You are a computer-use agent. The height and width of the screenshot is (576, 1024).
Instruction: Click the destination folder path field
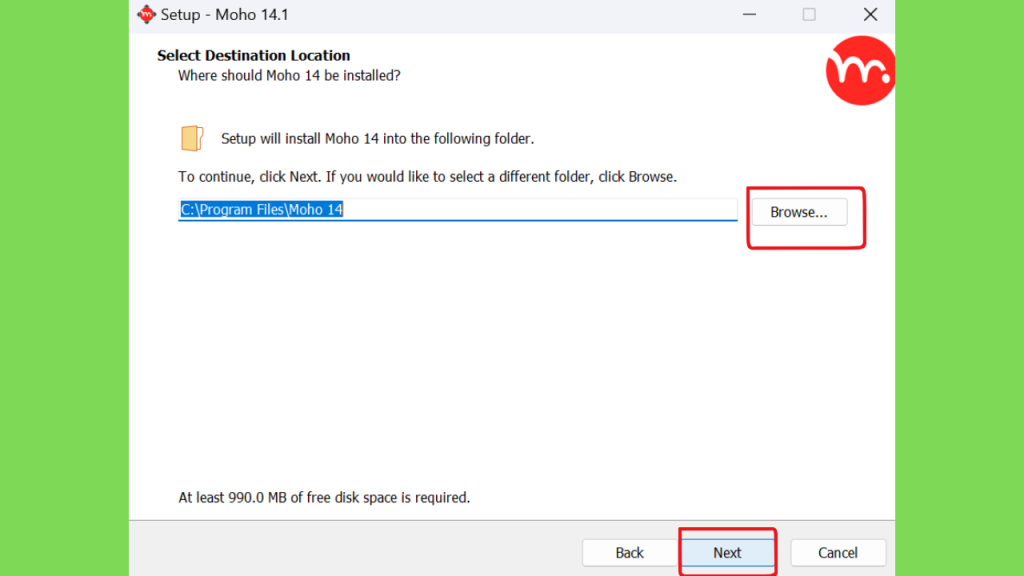click(x=457, y=210)
